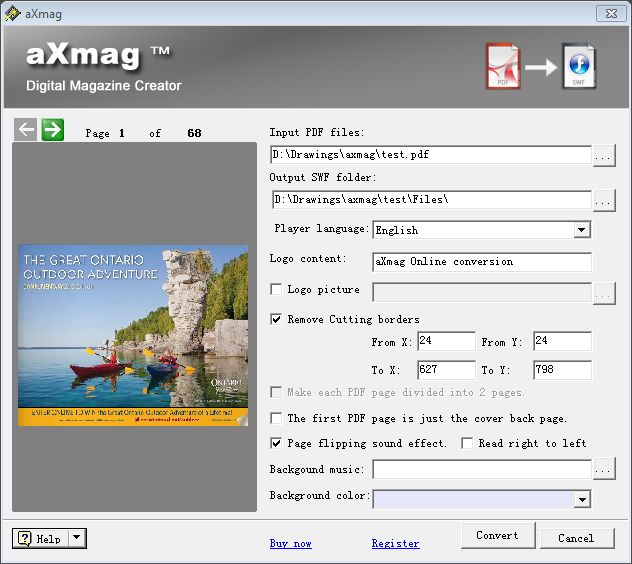The image size is (632, 564).
Task: Click the aXmag app icon in the title bar
Action: [x=12, y=13]
